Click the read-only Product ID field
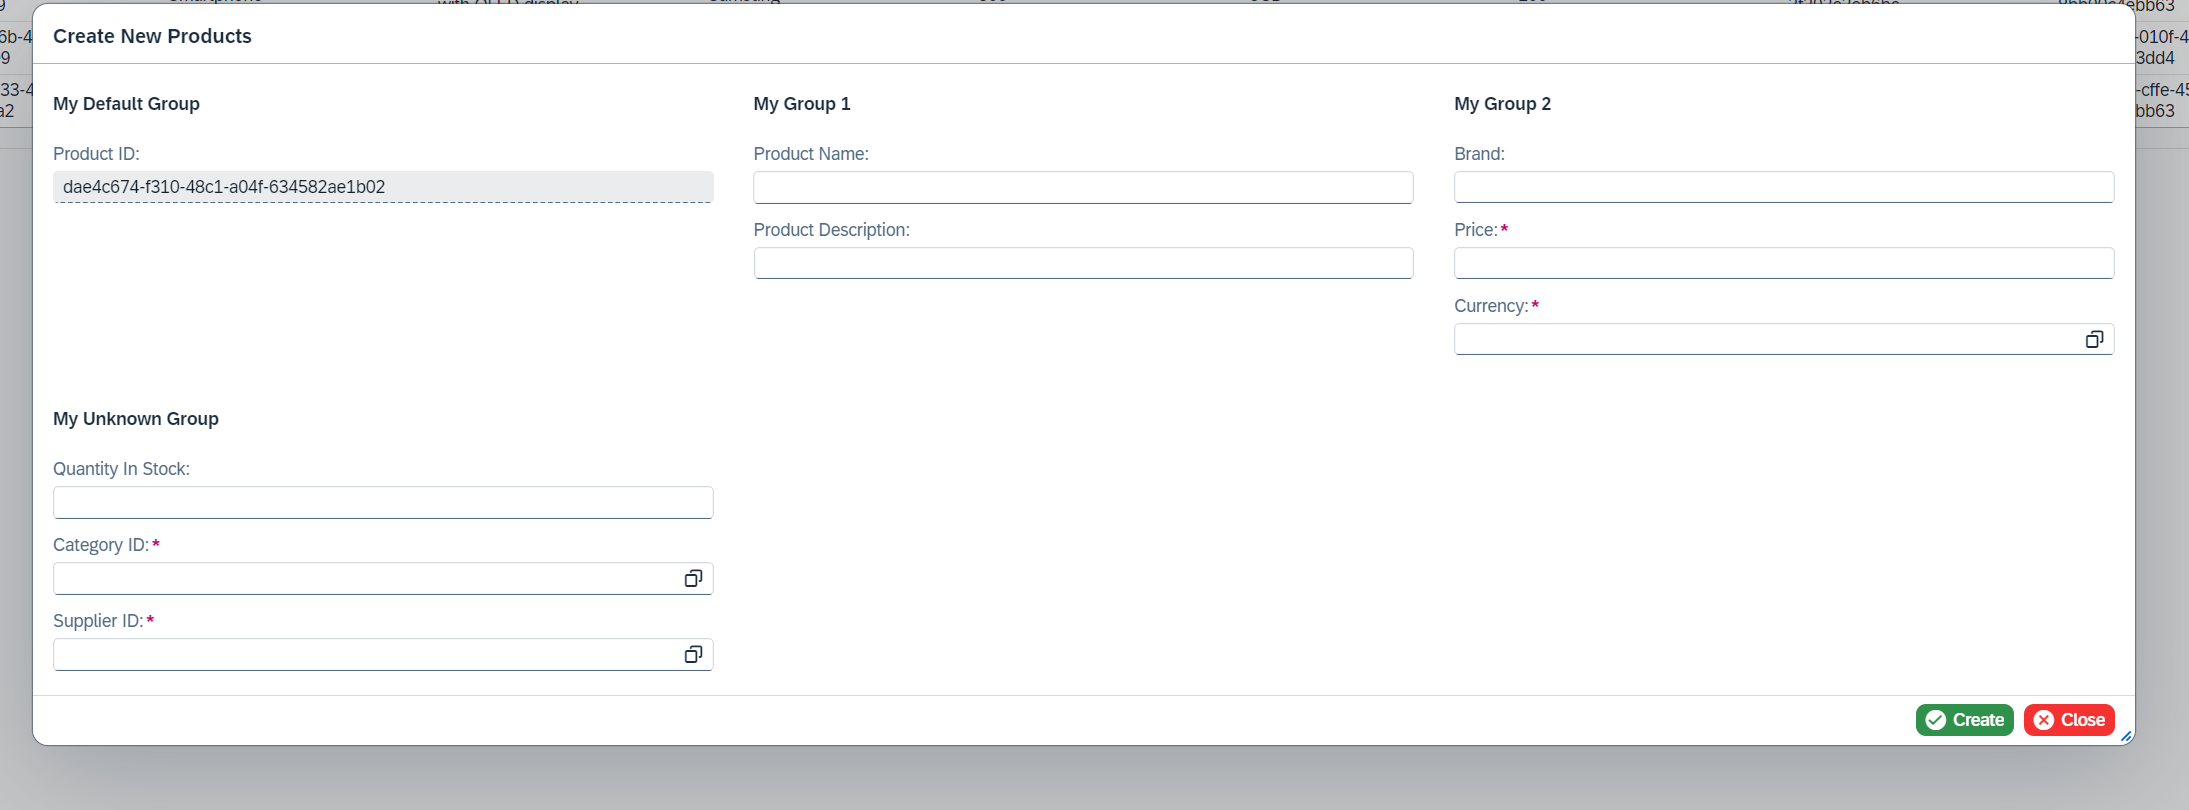Viewport: 2189px width, 810px height. (x=383, y=187)
